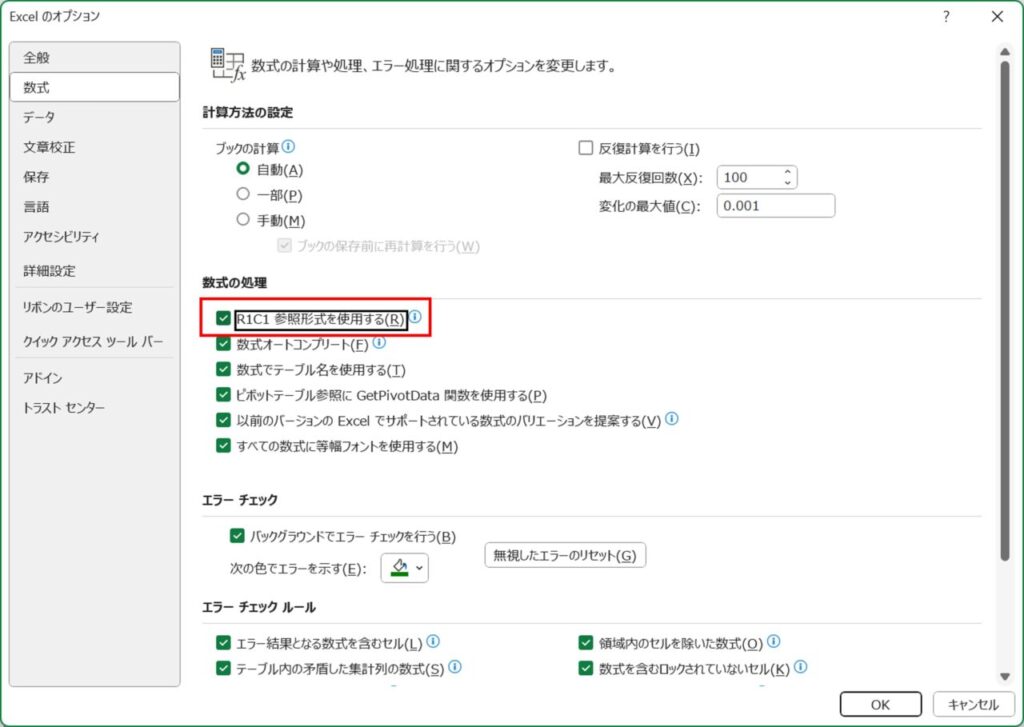Click info icon beside テーブル内の矛盾した集計列の数式
Viewport: 1024px width, 727px height.
coord(455,667)
